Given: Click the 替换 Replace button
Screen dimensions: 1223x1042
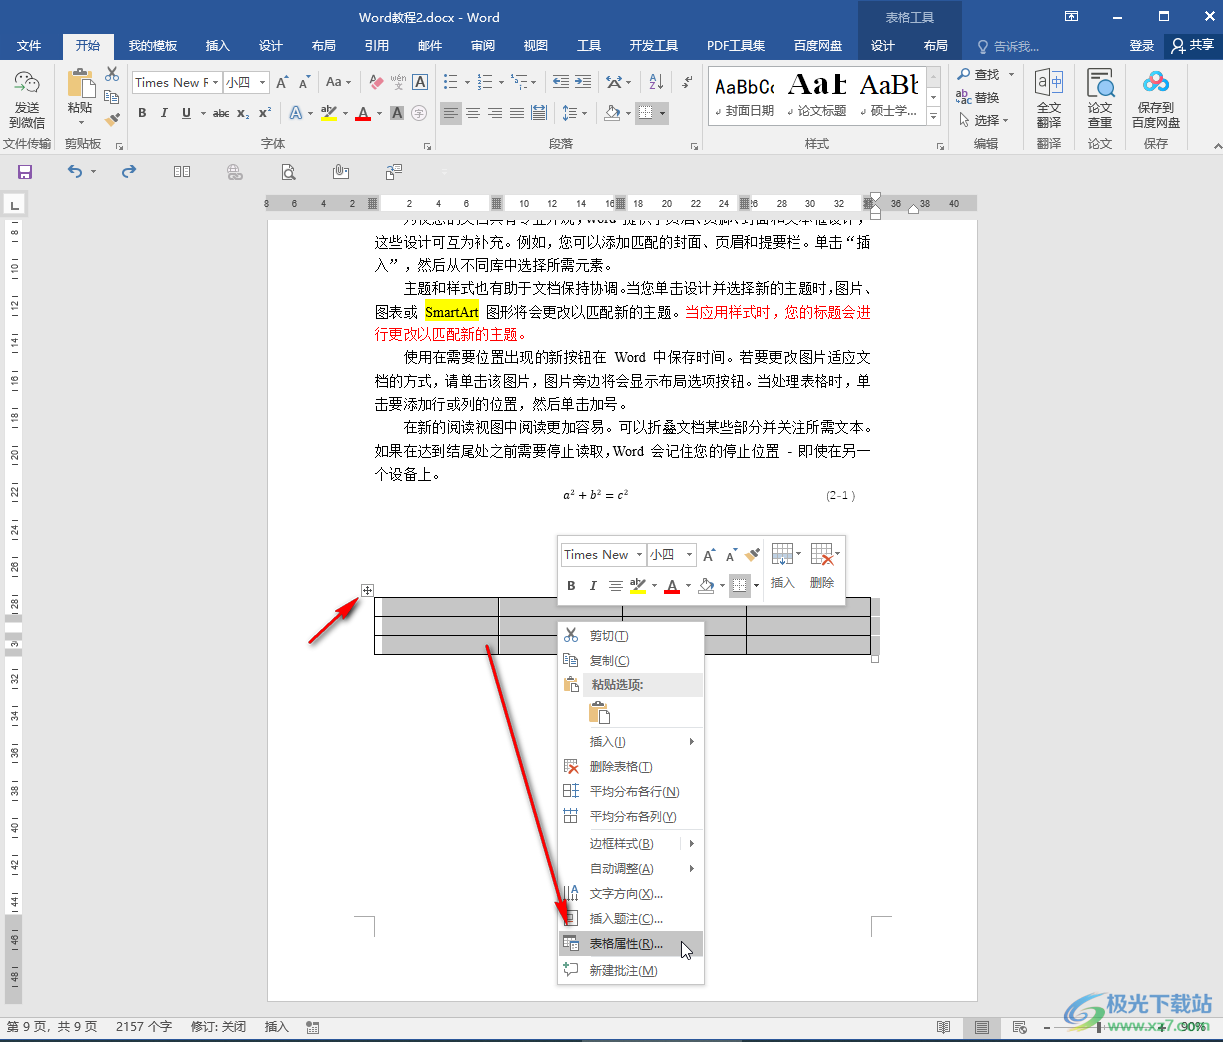Looking at the screenshot, I should pyautogui.click(x=978, y=97).
